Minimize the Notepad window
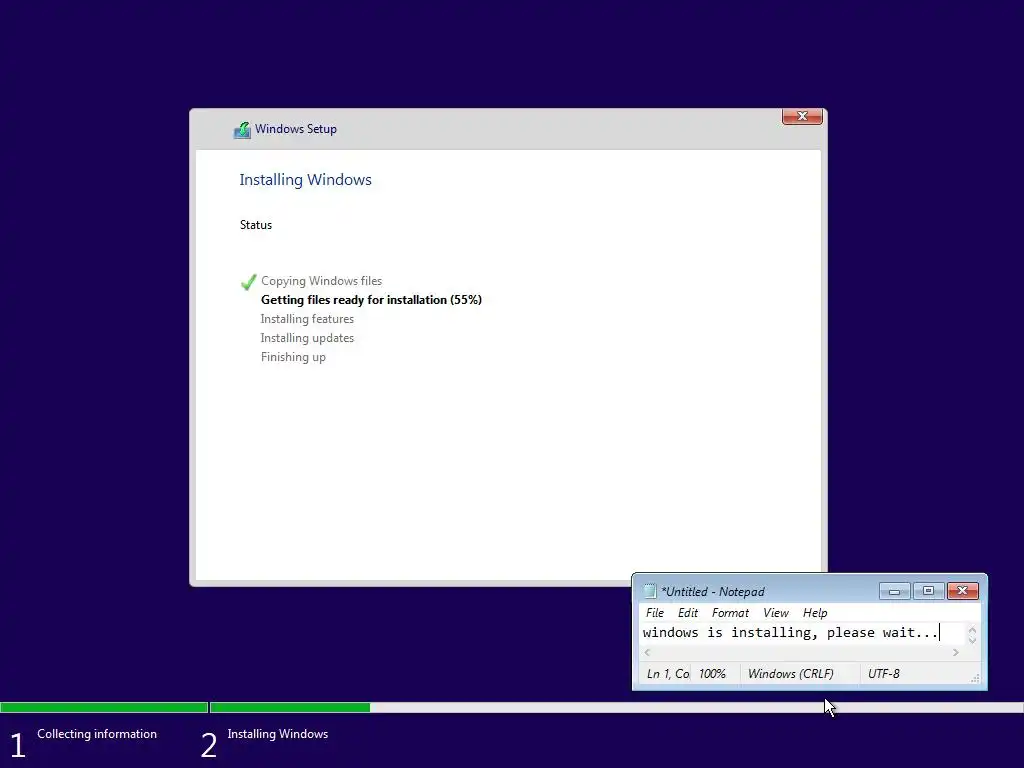The width and height of the screenshot is (1024, 768). point(894,591)
